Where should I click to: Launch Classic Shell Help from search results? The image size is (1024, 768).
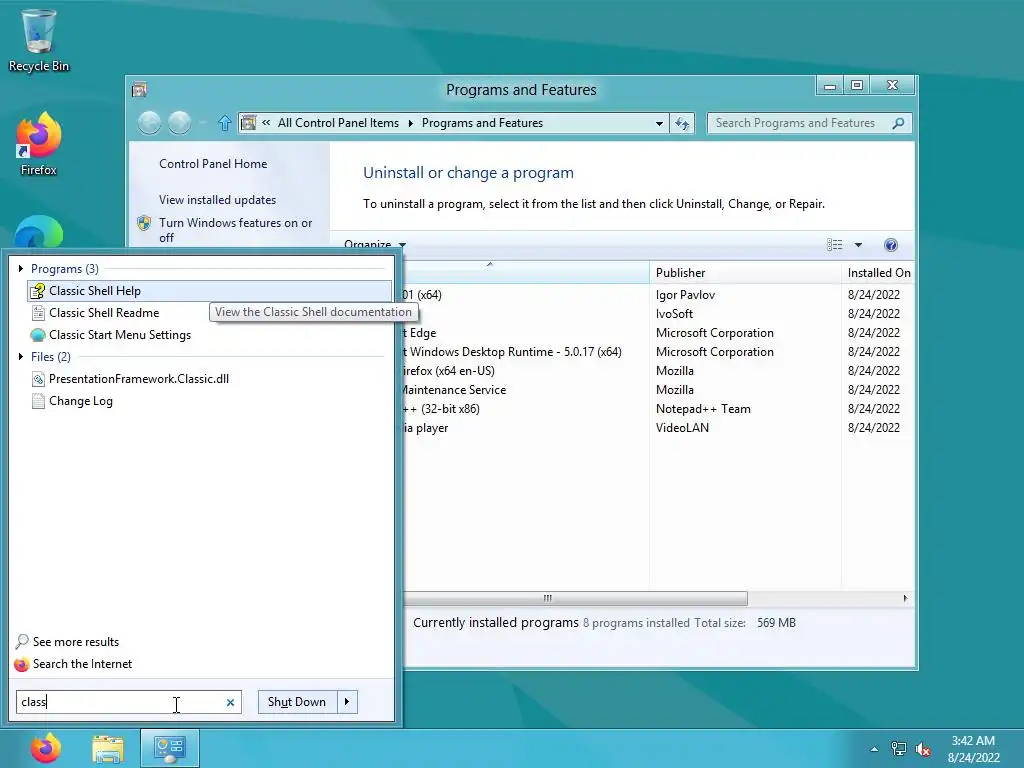point(209,291)
